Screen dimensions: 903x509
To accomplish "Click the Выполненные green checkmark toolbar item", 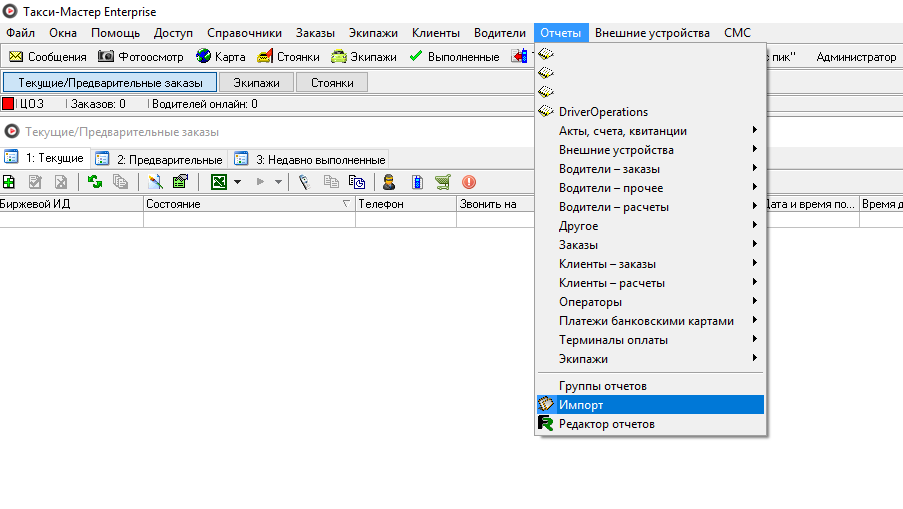I will click(x=455, y=57).
